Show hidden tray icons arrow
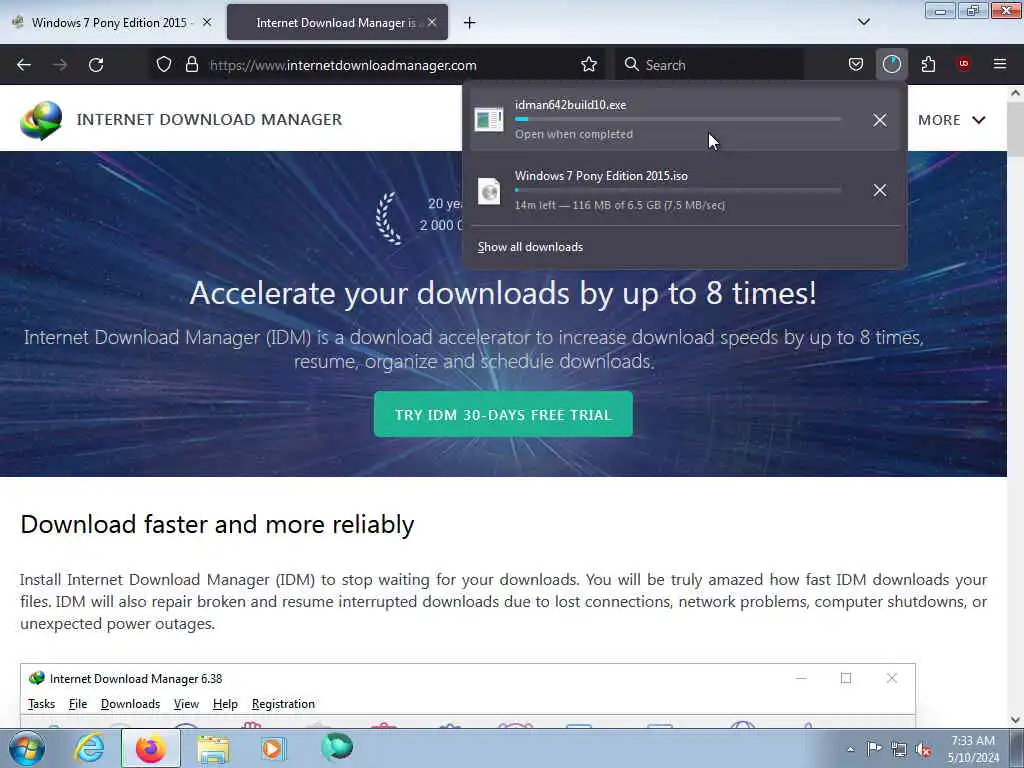This screenshot has width=1024, height=768. (850, 749)
